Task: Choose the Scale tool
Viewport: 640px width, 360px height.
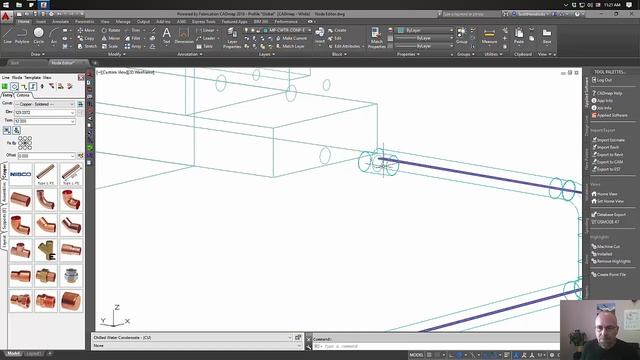Action: coord(109,46)
